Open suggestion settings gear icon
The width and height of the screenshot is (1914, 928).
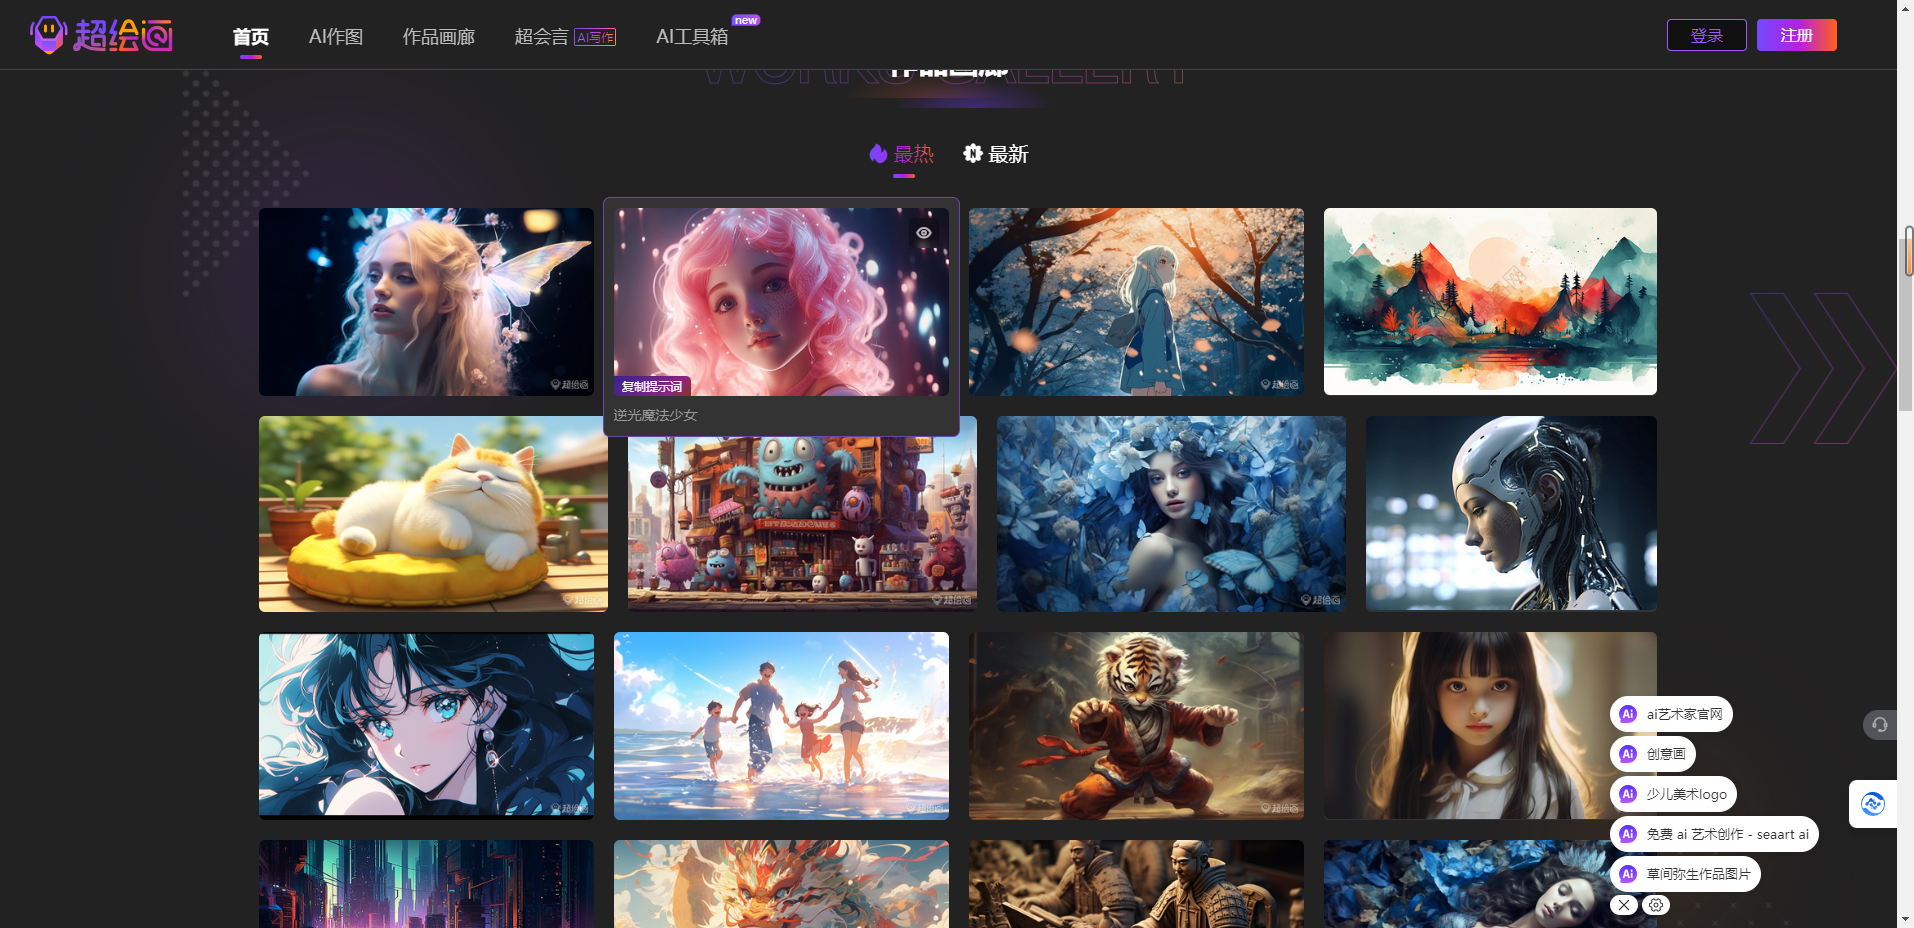[1656, 905]
